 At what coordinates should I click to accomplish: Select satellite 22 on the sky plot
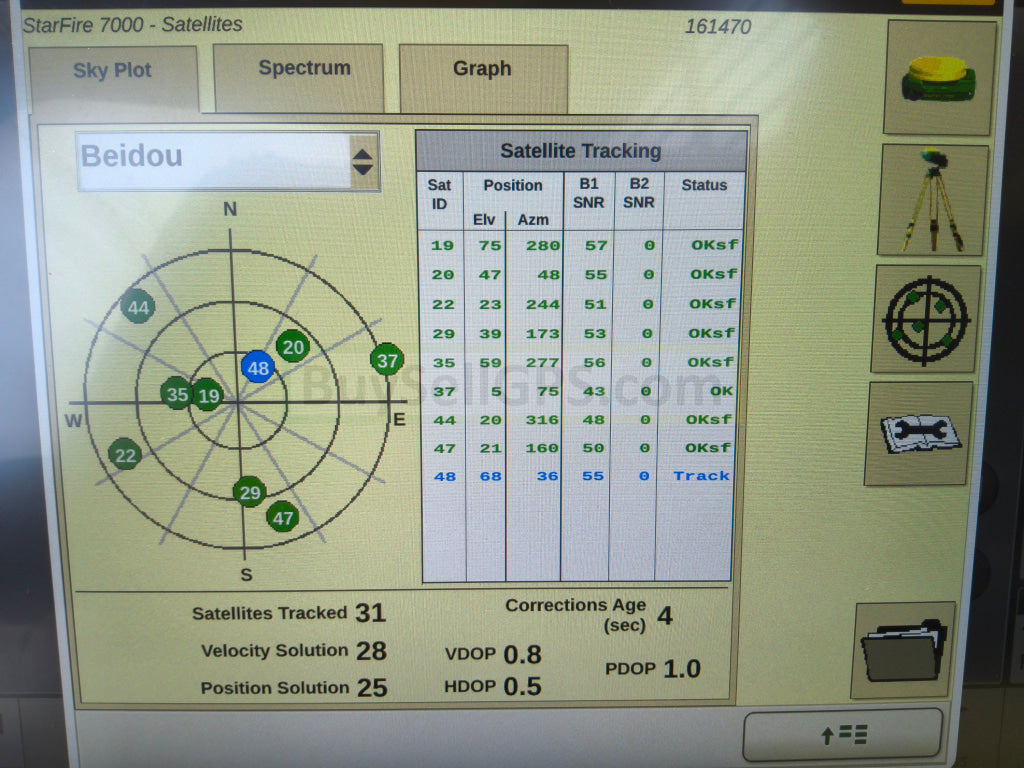click(125, 455)
